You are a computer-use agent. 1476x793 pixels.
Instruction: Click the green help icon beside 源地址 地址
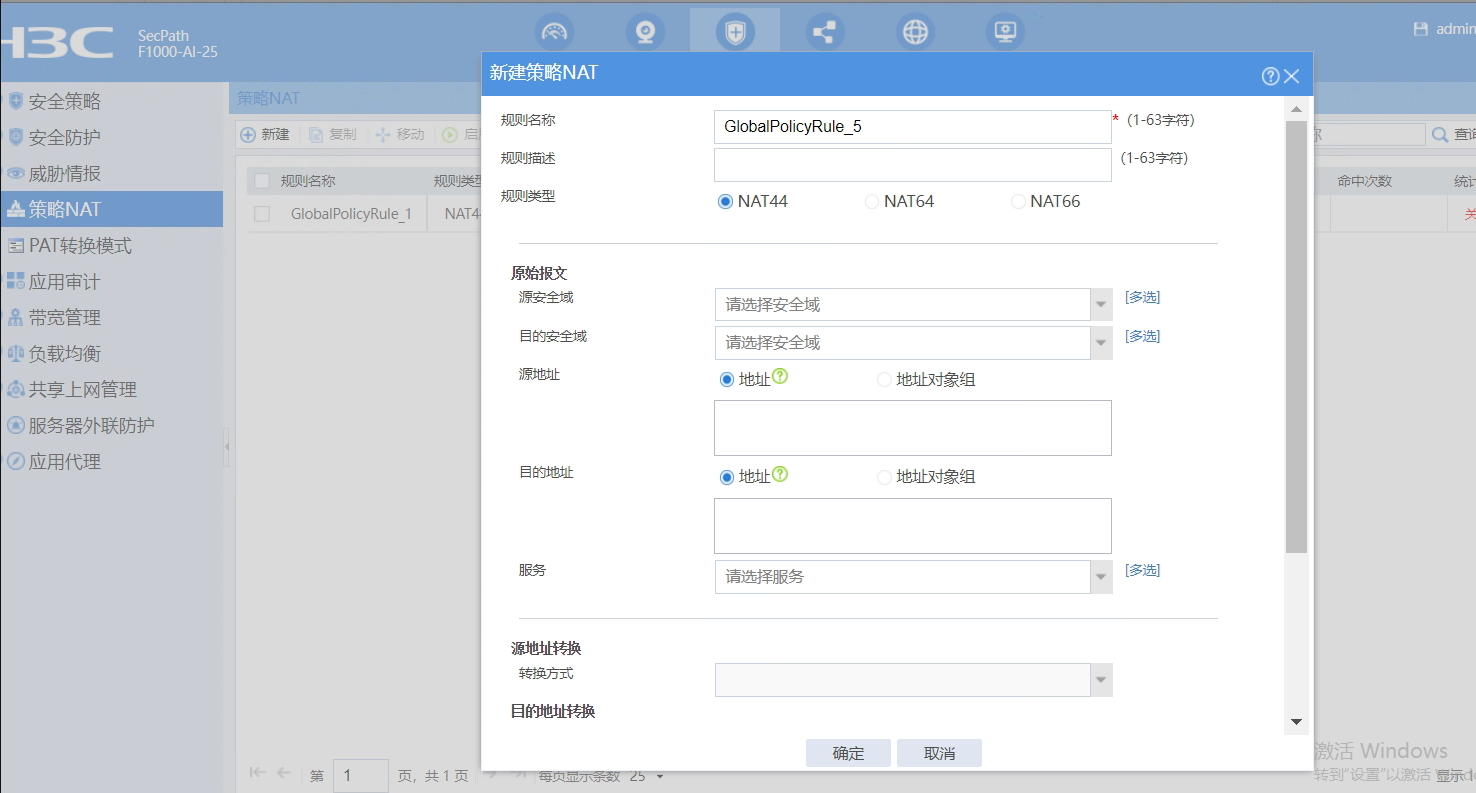click(x=781, y=376)
